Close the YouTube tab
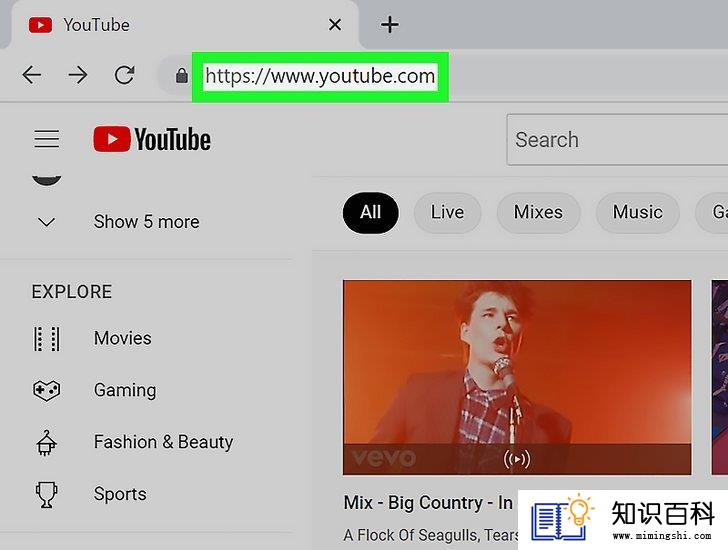This screenshot has height=550, width=728. click(x=335, y=25)
